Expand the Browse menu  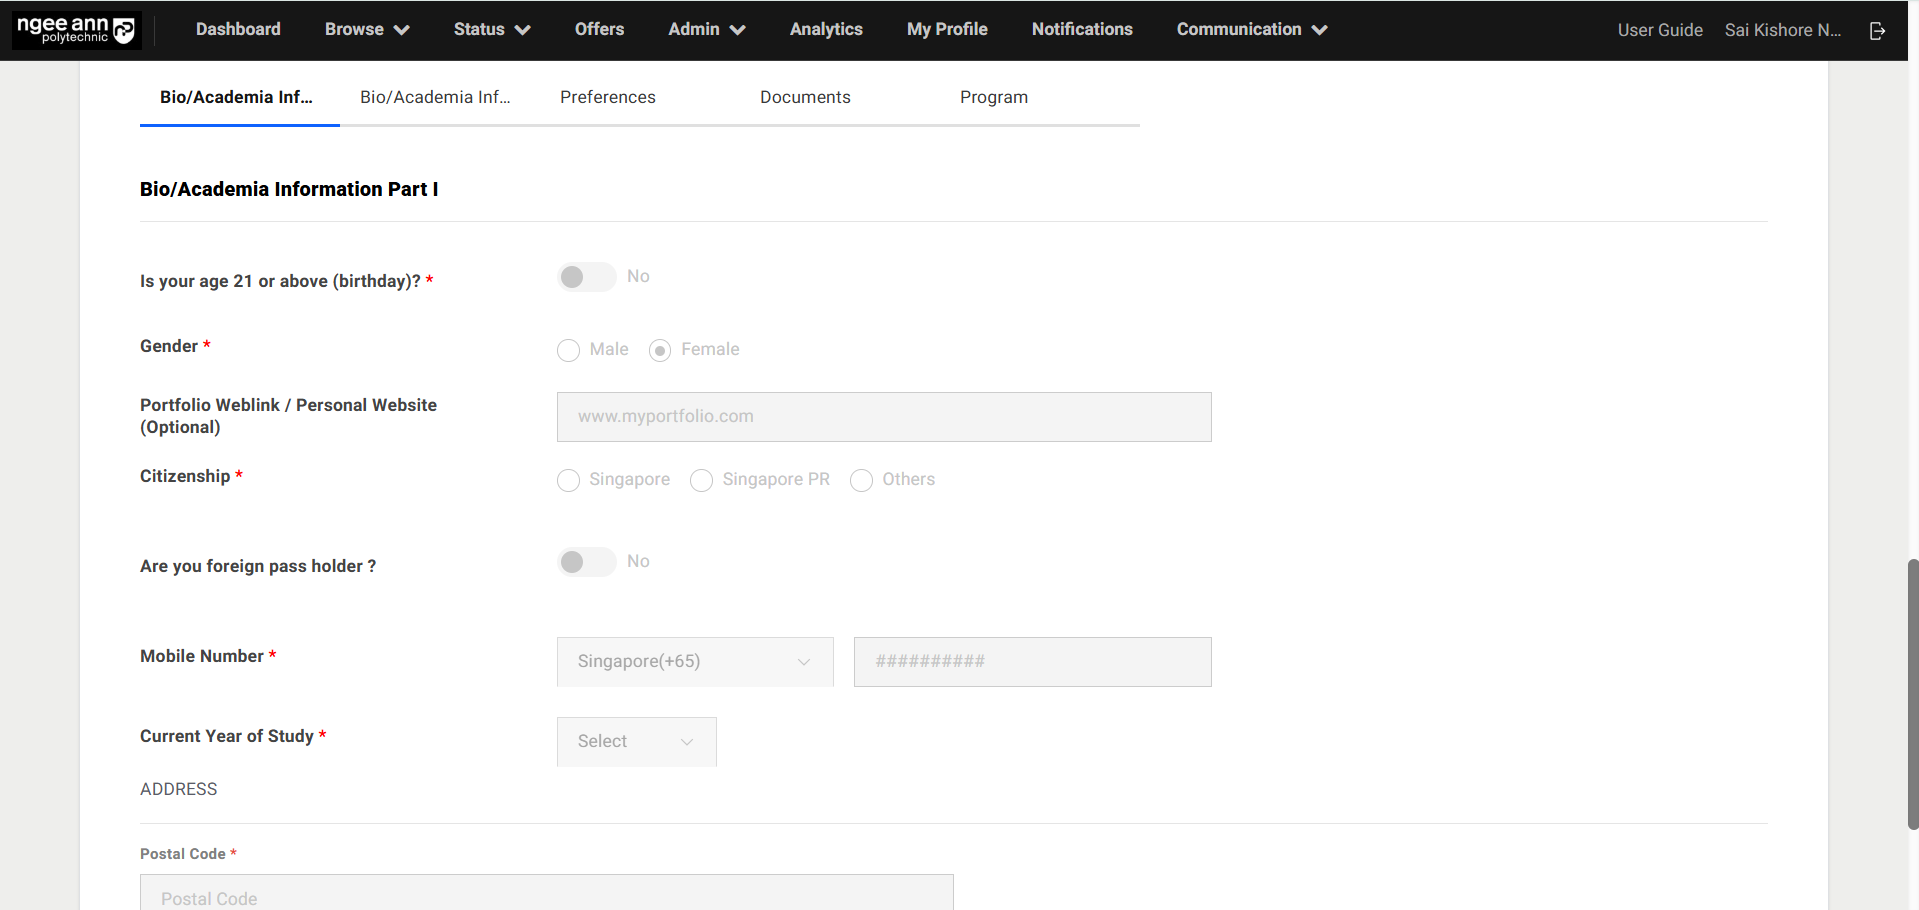coord(366,30)
